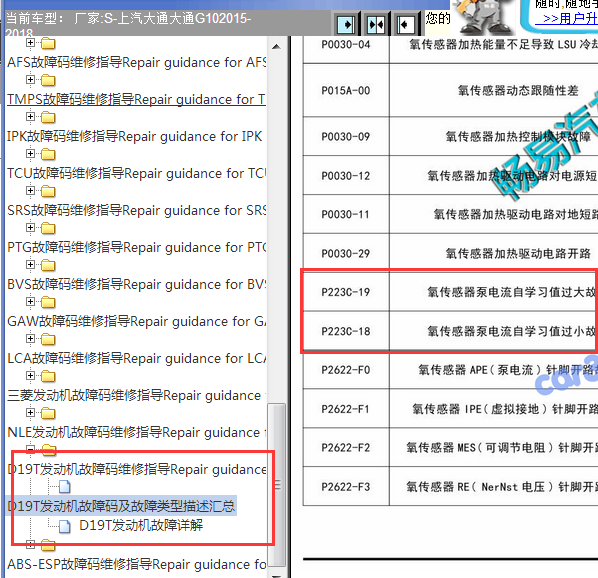Open 三菱发动机故障码维修指导 item
This screenshot has height=578, width=598.
pos(137,395)
